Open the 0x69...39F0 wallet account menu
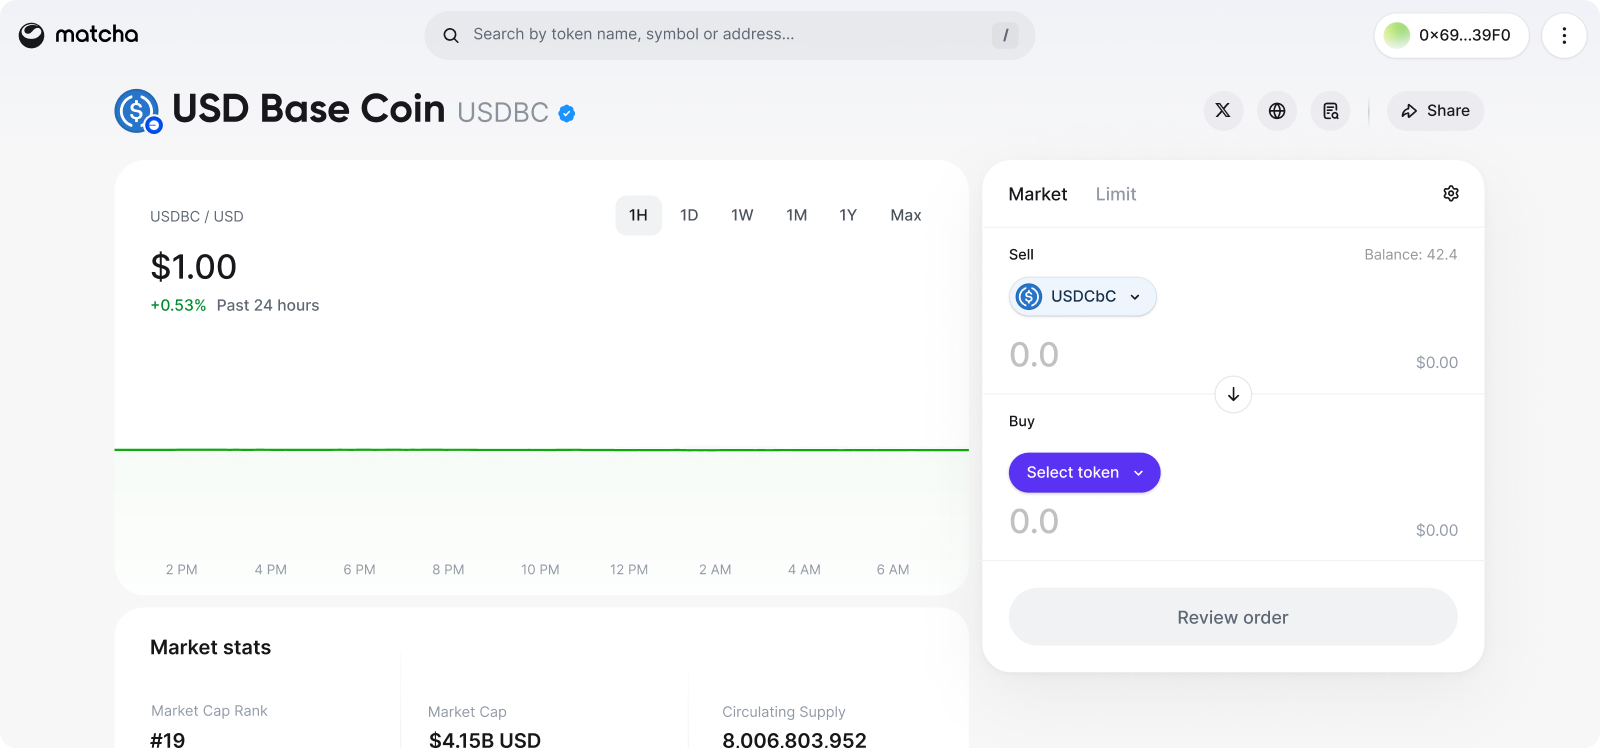1600x748 pixels. tap(1452, 35)
